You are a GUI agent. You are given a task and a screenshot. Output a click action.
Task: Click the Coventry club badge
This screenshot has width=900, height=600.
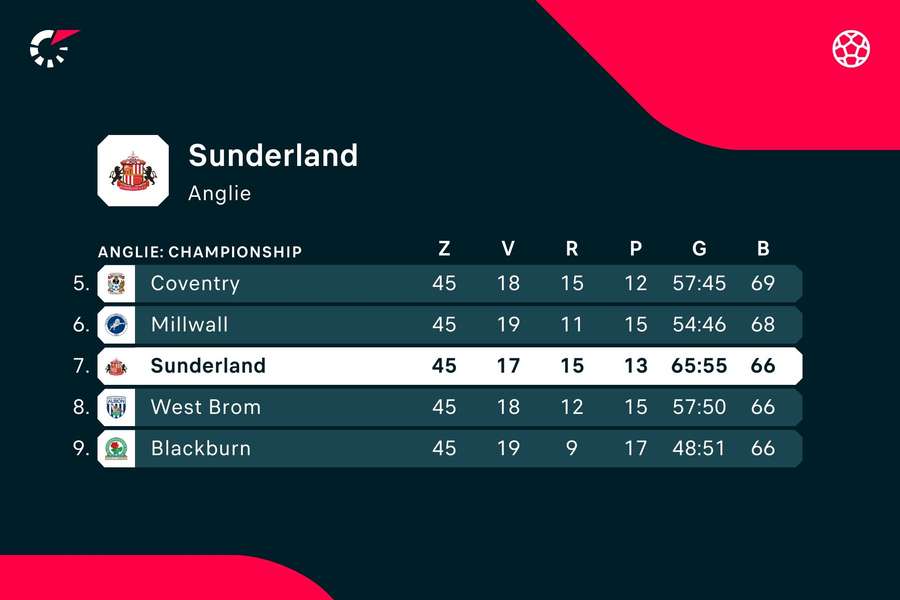pyautogui.click(x=115, y=284)
